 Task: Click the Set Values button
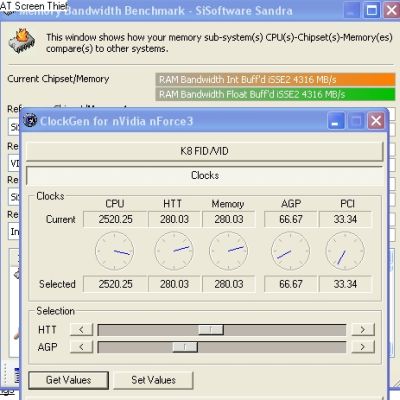[154, 380]
